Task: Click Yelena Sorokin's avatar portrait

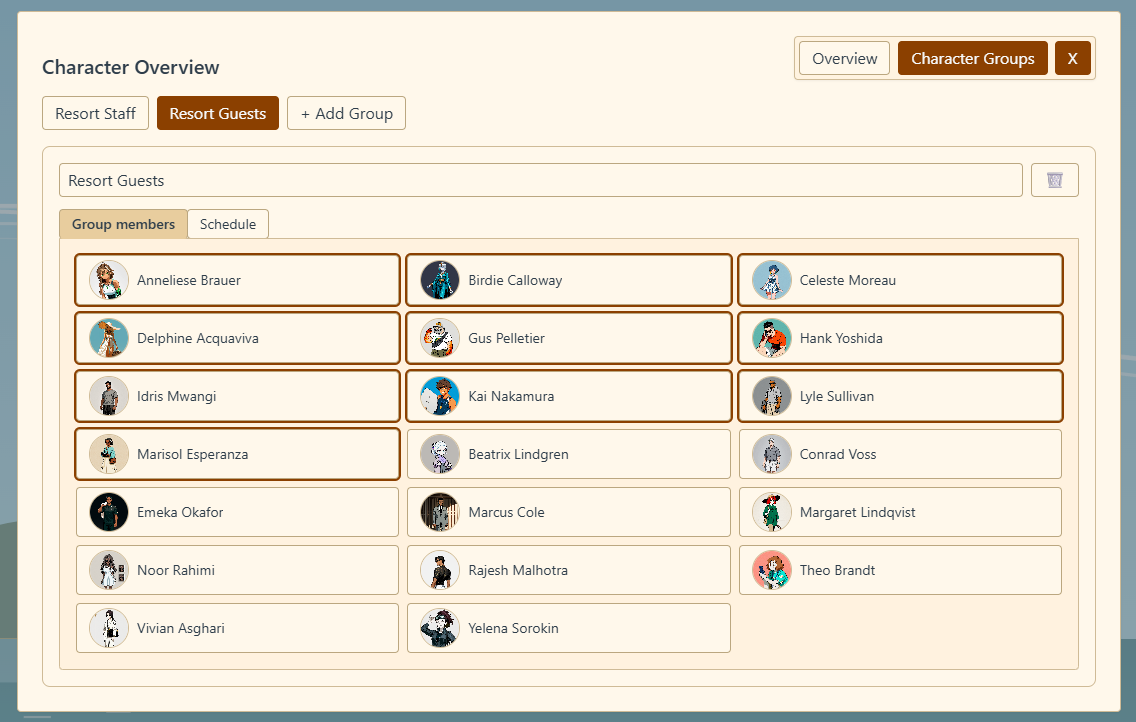Action: click(440, 628)
